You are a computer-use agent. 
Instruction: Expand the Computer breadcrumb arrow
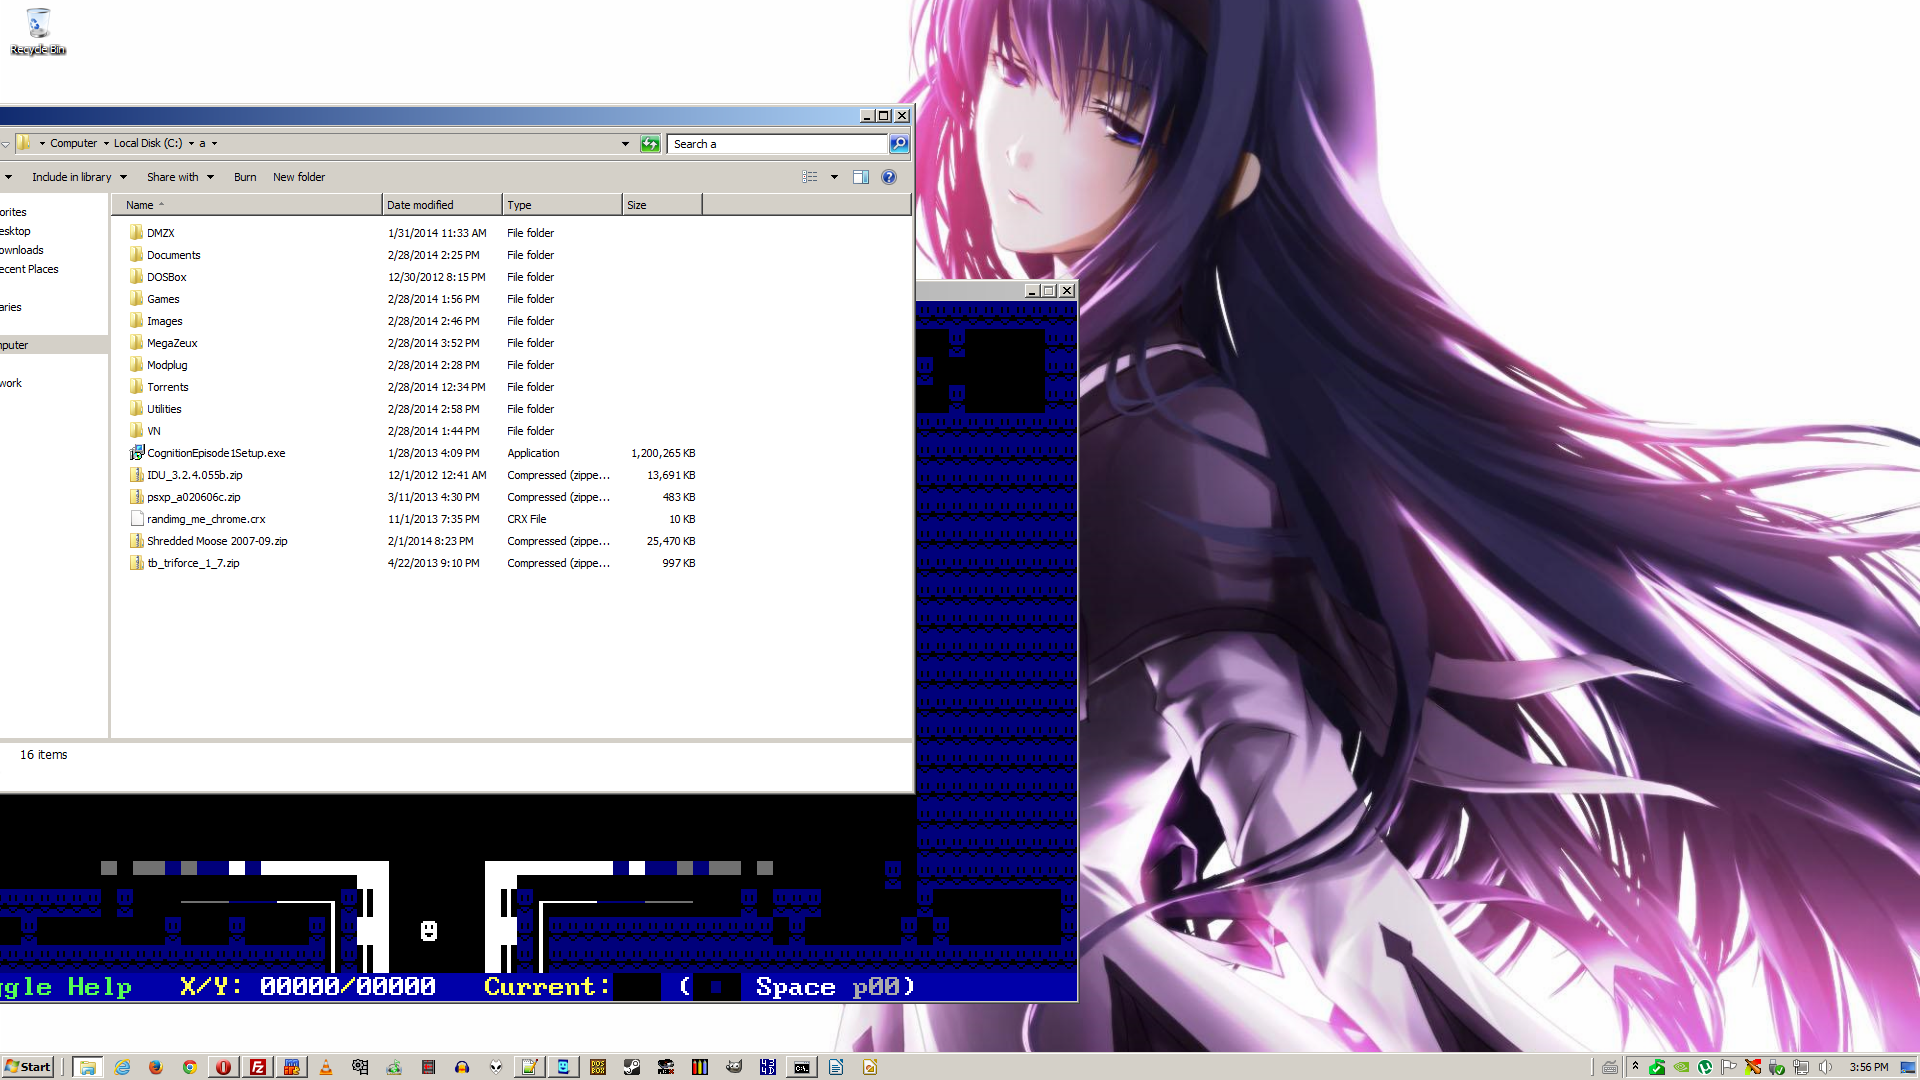[106, 143]
